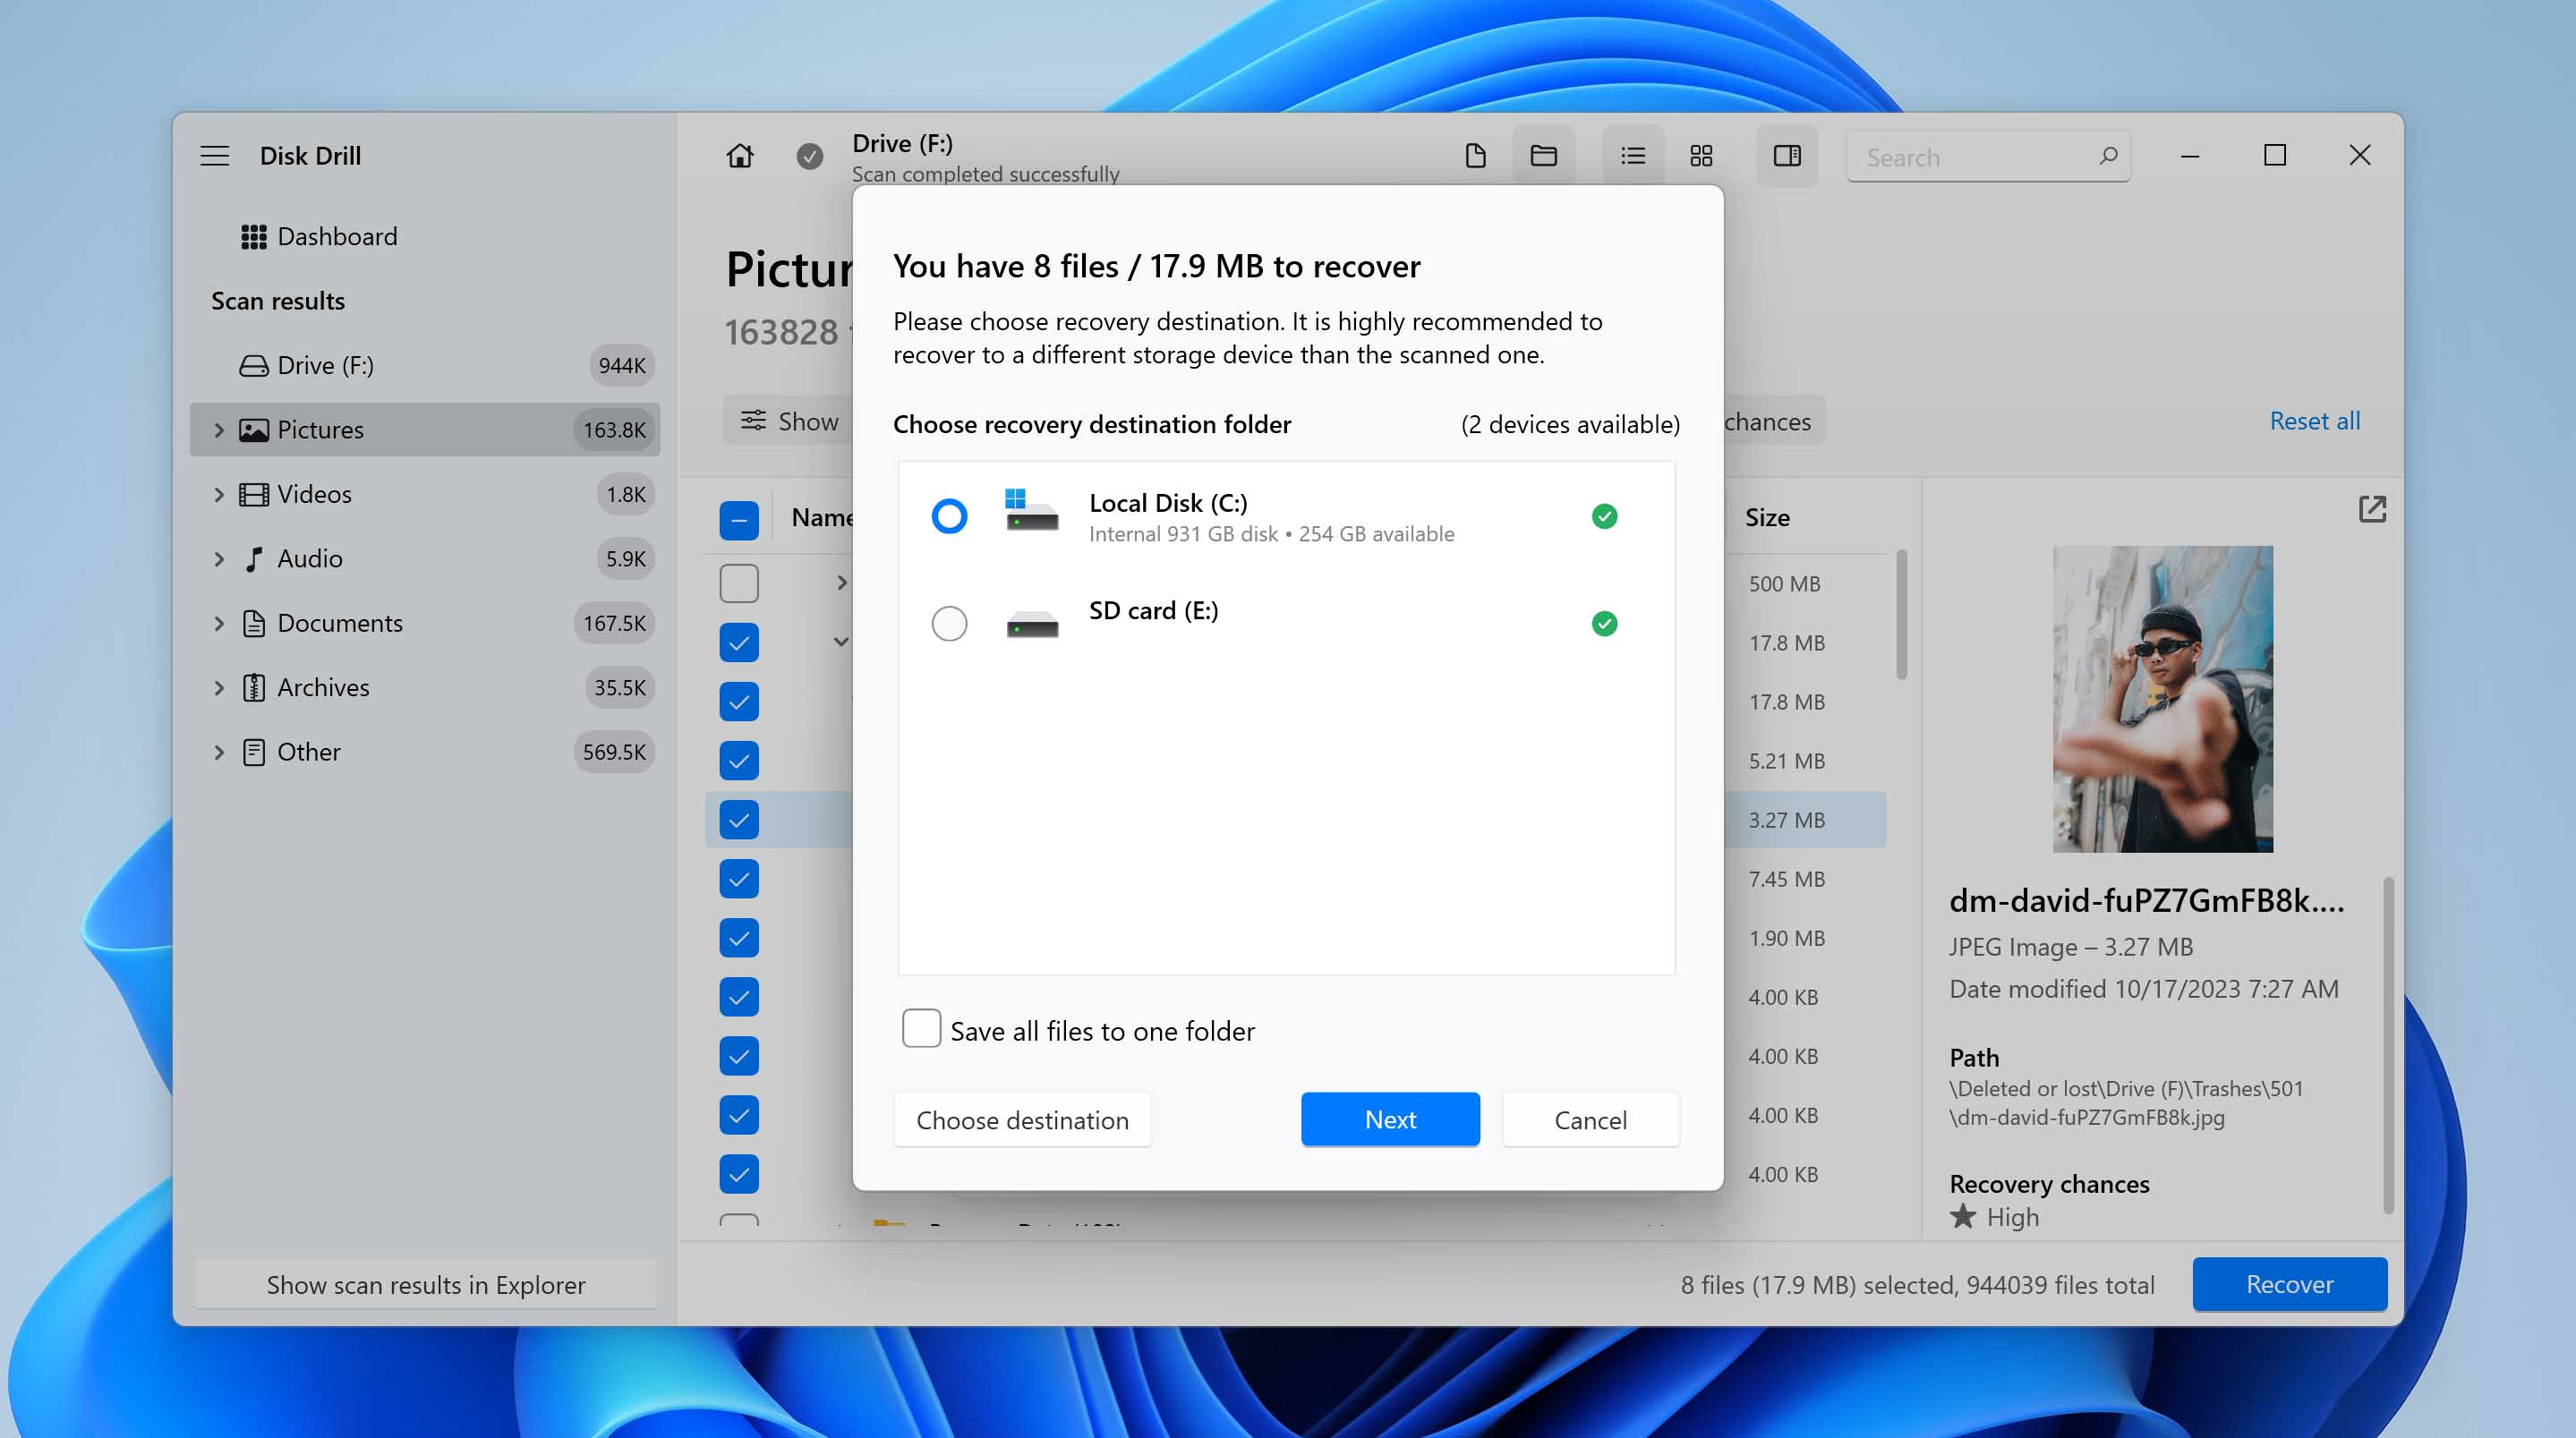The image size is (2576, 1438).
Task: Click Show scan results in Explorer
Action: (426, 1285)
